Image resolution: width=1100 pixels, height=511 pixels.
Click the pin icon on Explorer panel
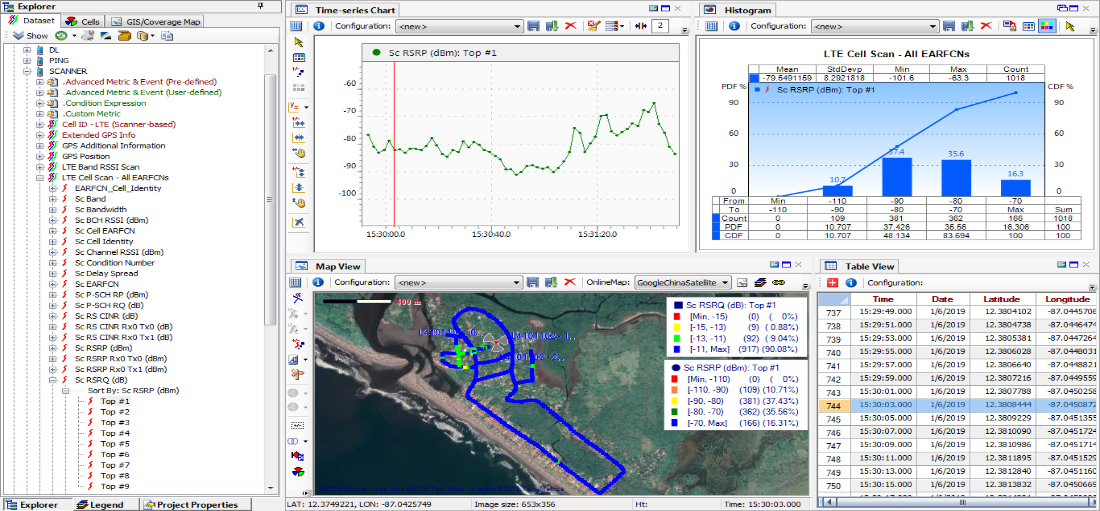point(262,6)
